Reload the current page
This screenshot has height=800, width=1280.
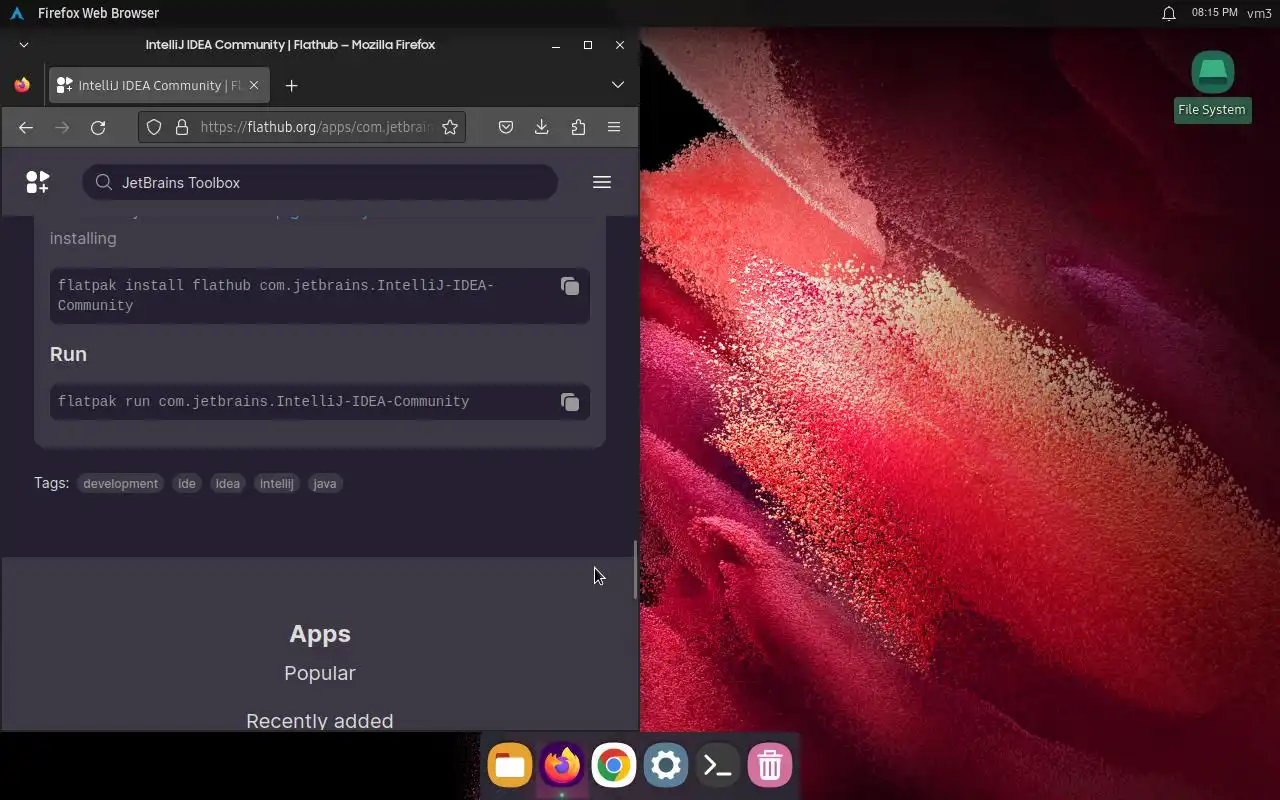point(98,127)
